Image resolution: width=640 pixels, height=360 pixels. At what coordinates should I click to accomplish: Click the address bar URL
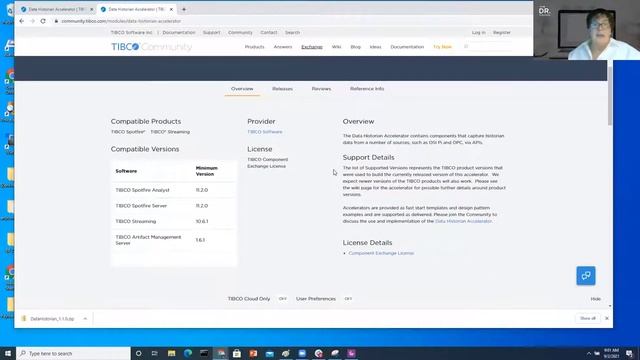[x=121, y=21]
